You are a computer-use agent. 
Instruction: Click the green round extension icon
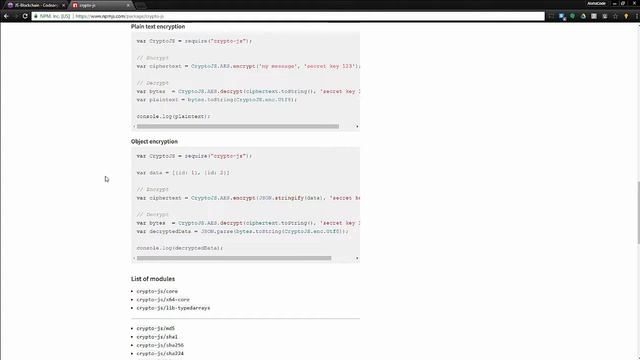[573, 16]
